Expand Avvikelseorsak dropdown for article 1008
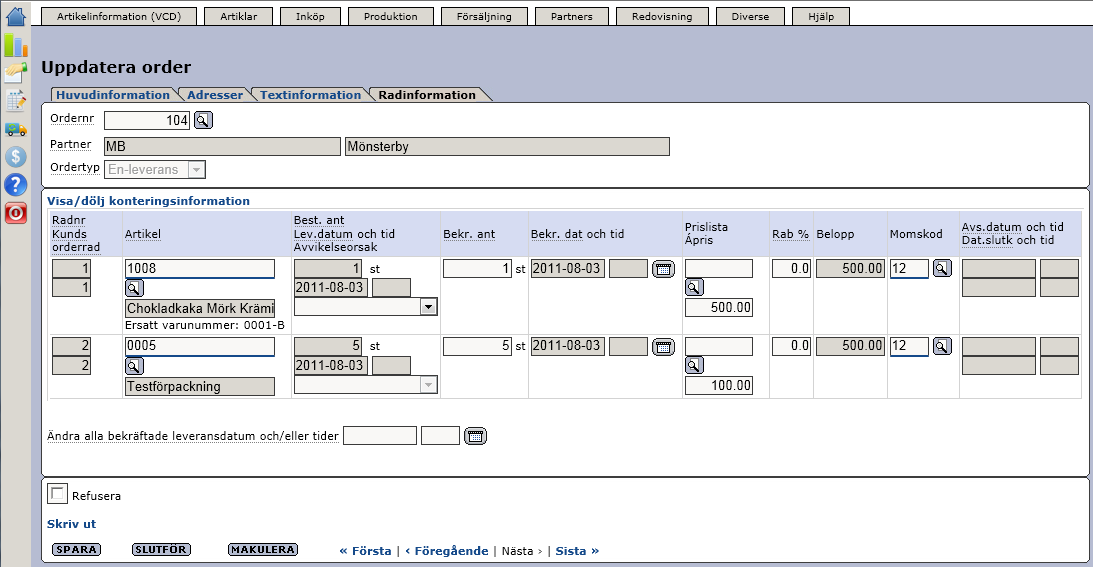This screenshot has width=1093, height=567. [365, 307]
